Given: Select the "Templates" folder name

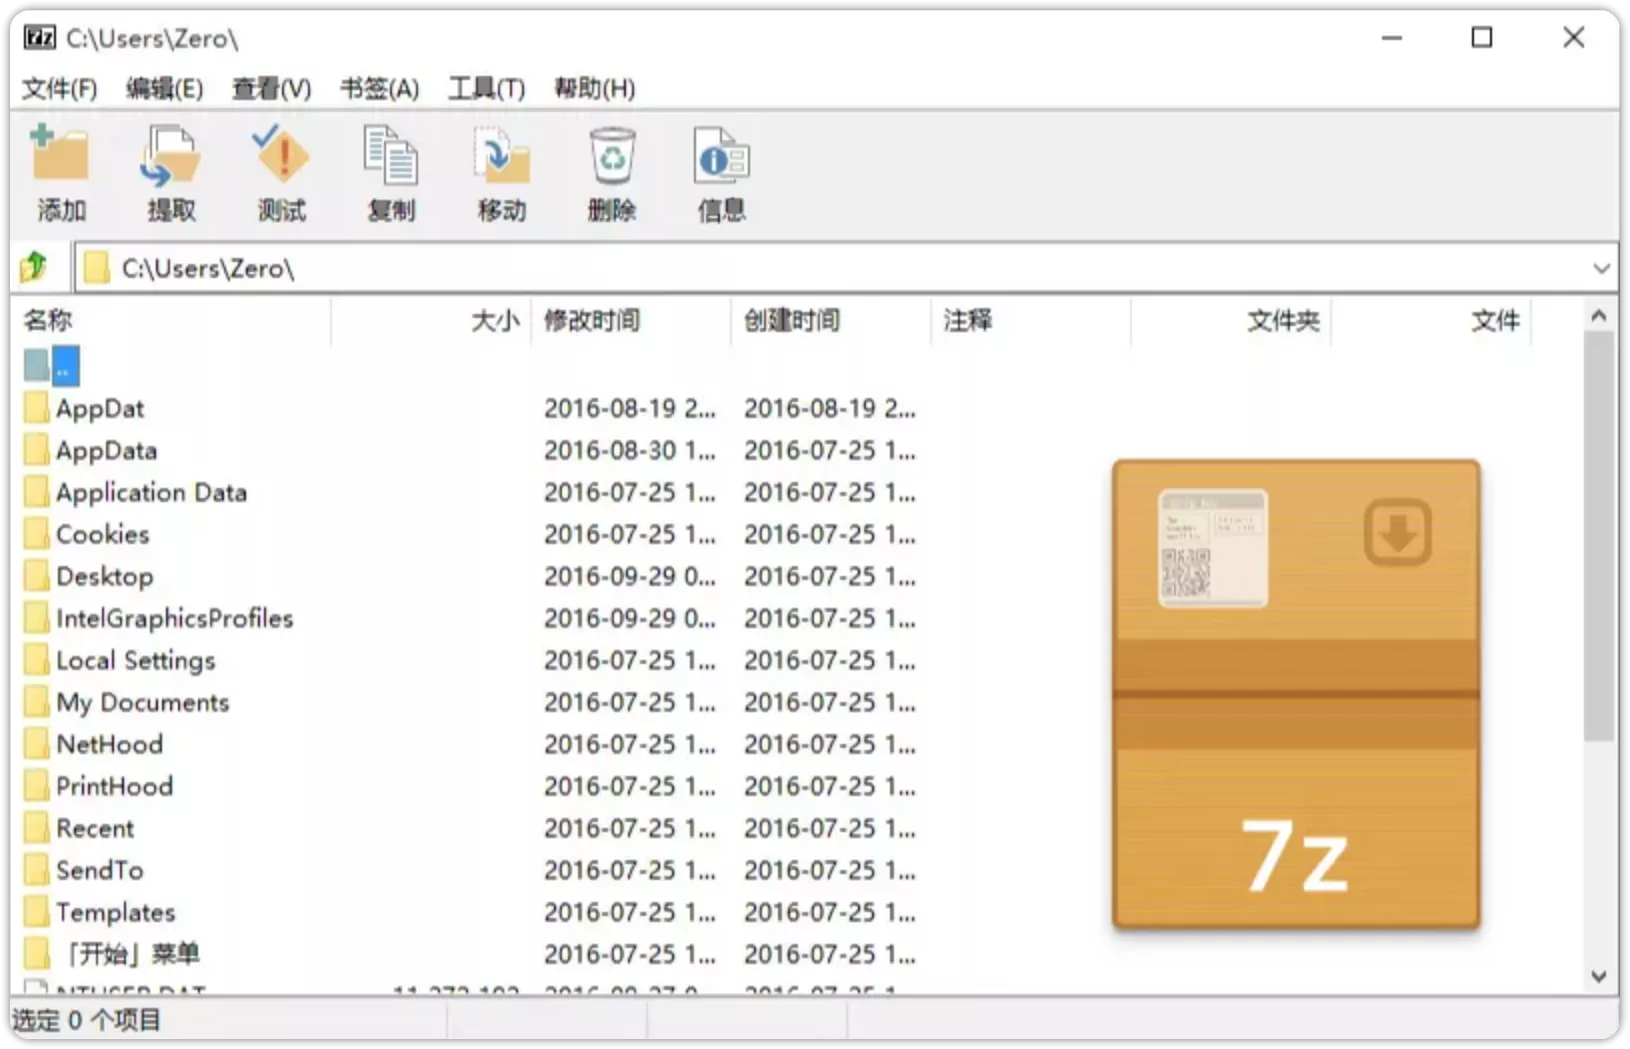Looking at the screenshot, I should 115,912.
